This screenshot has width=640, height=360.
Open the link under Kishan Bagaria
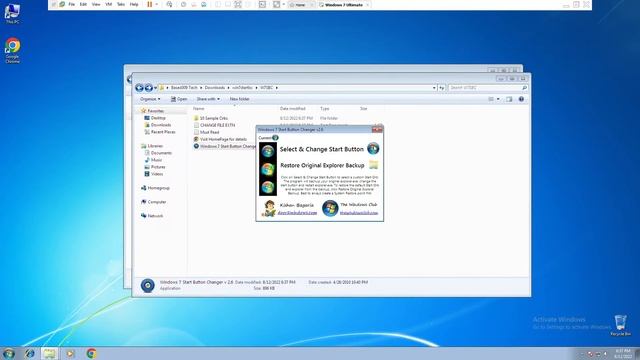297,213
